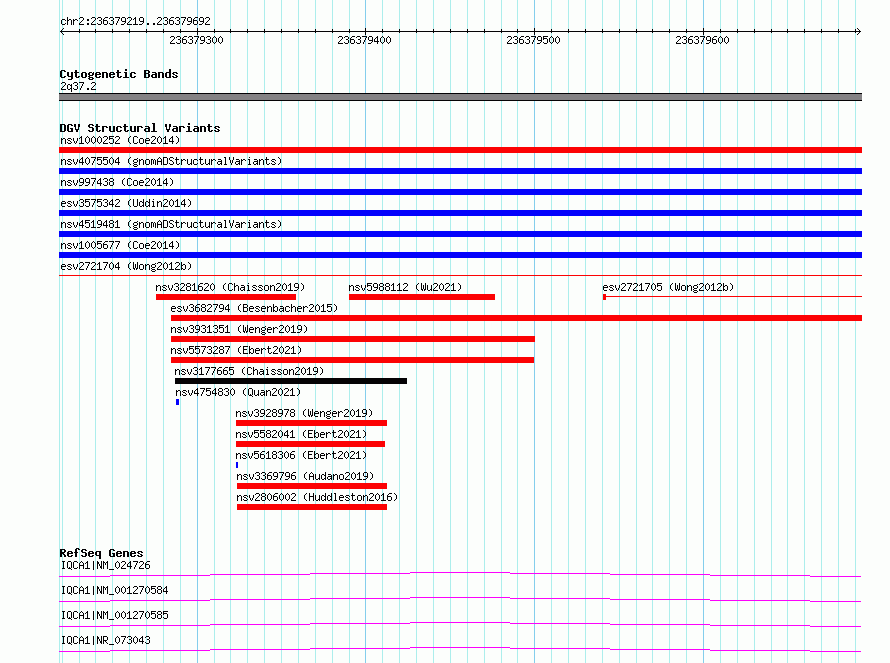The width and height of the screenshot is (890, 663).
Task: Open nsv3928978 (Wenger2019) variant label
Action: (304, 413)
